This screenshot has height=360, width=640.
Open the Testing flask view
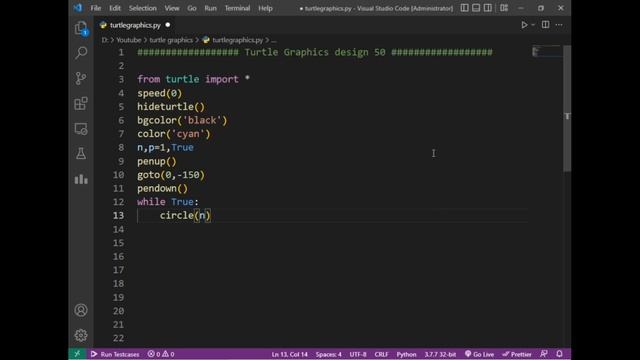81,153
